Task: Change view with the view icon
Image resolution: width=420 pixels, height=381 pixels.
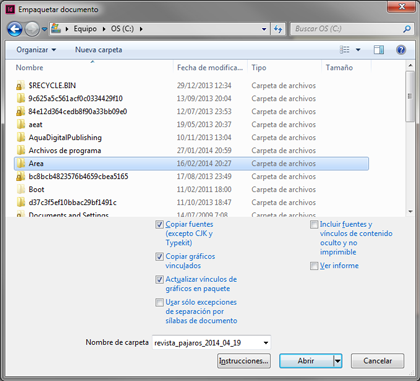Action: point(344,50)
